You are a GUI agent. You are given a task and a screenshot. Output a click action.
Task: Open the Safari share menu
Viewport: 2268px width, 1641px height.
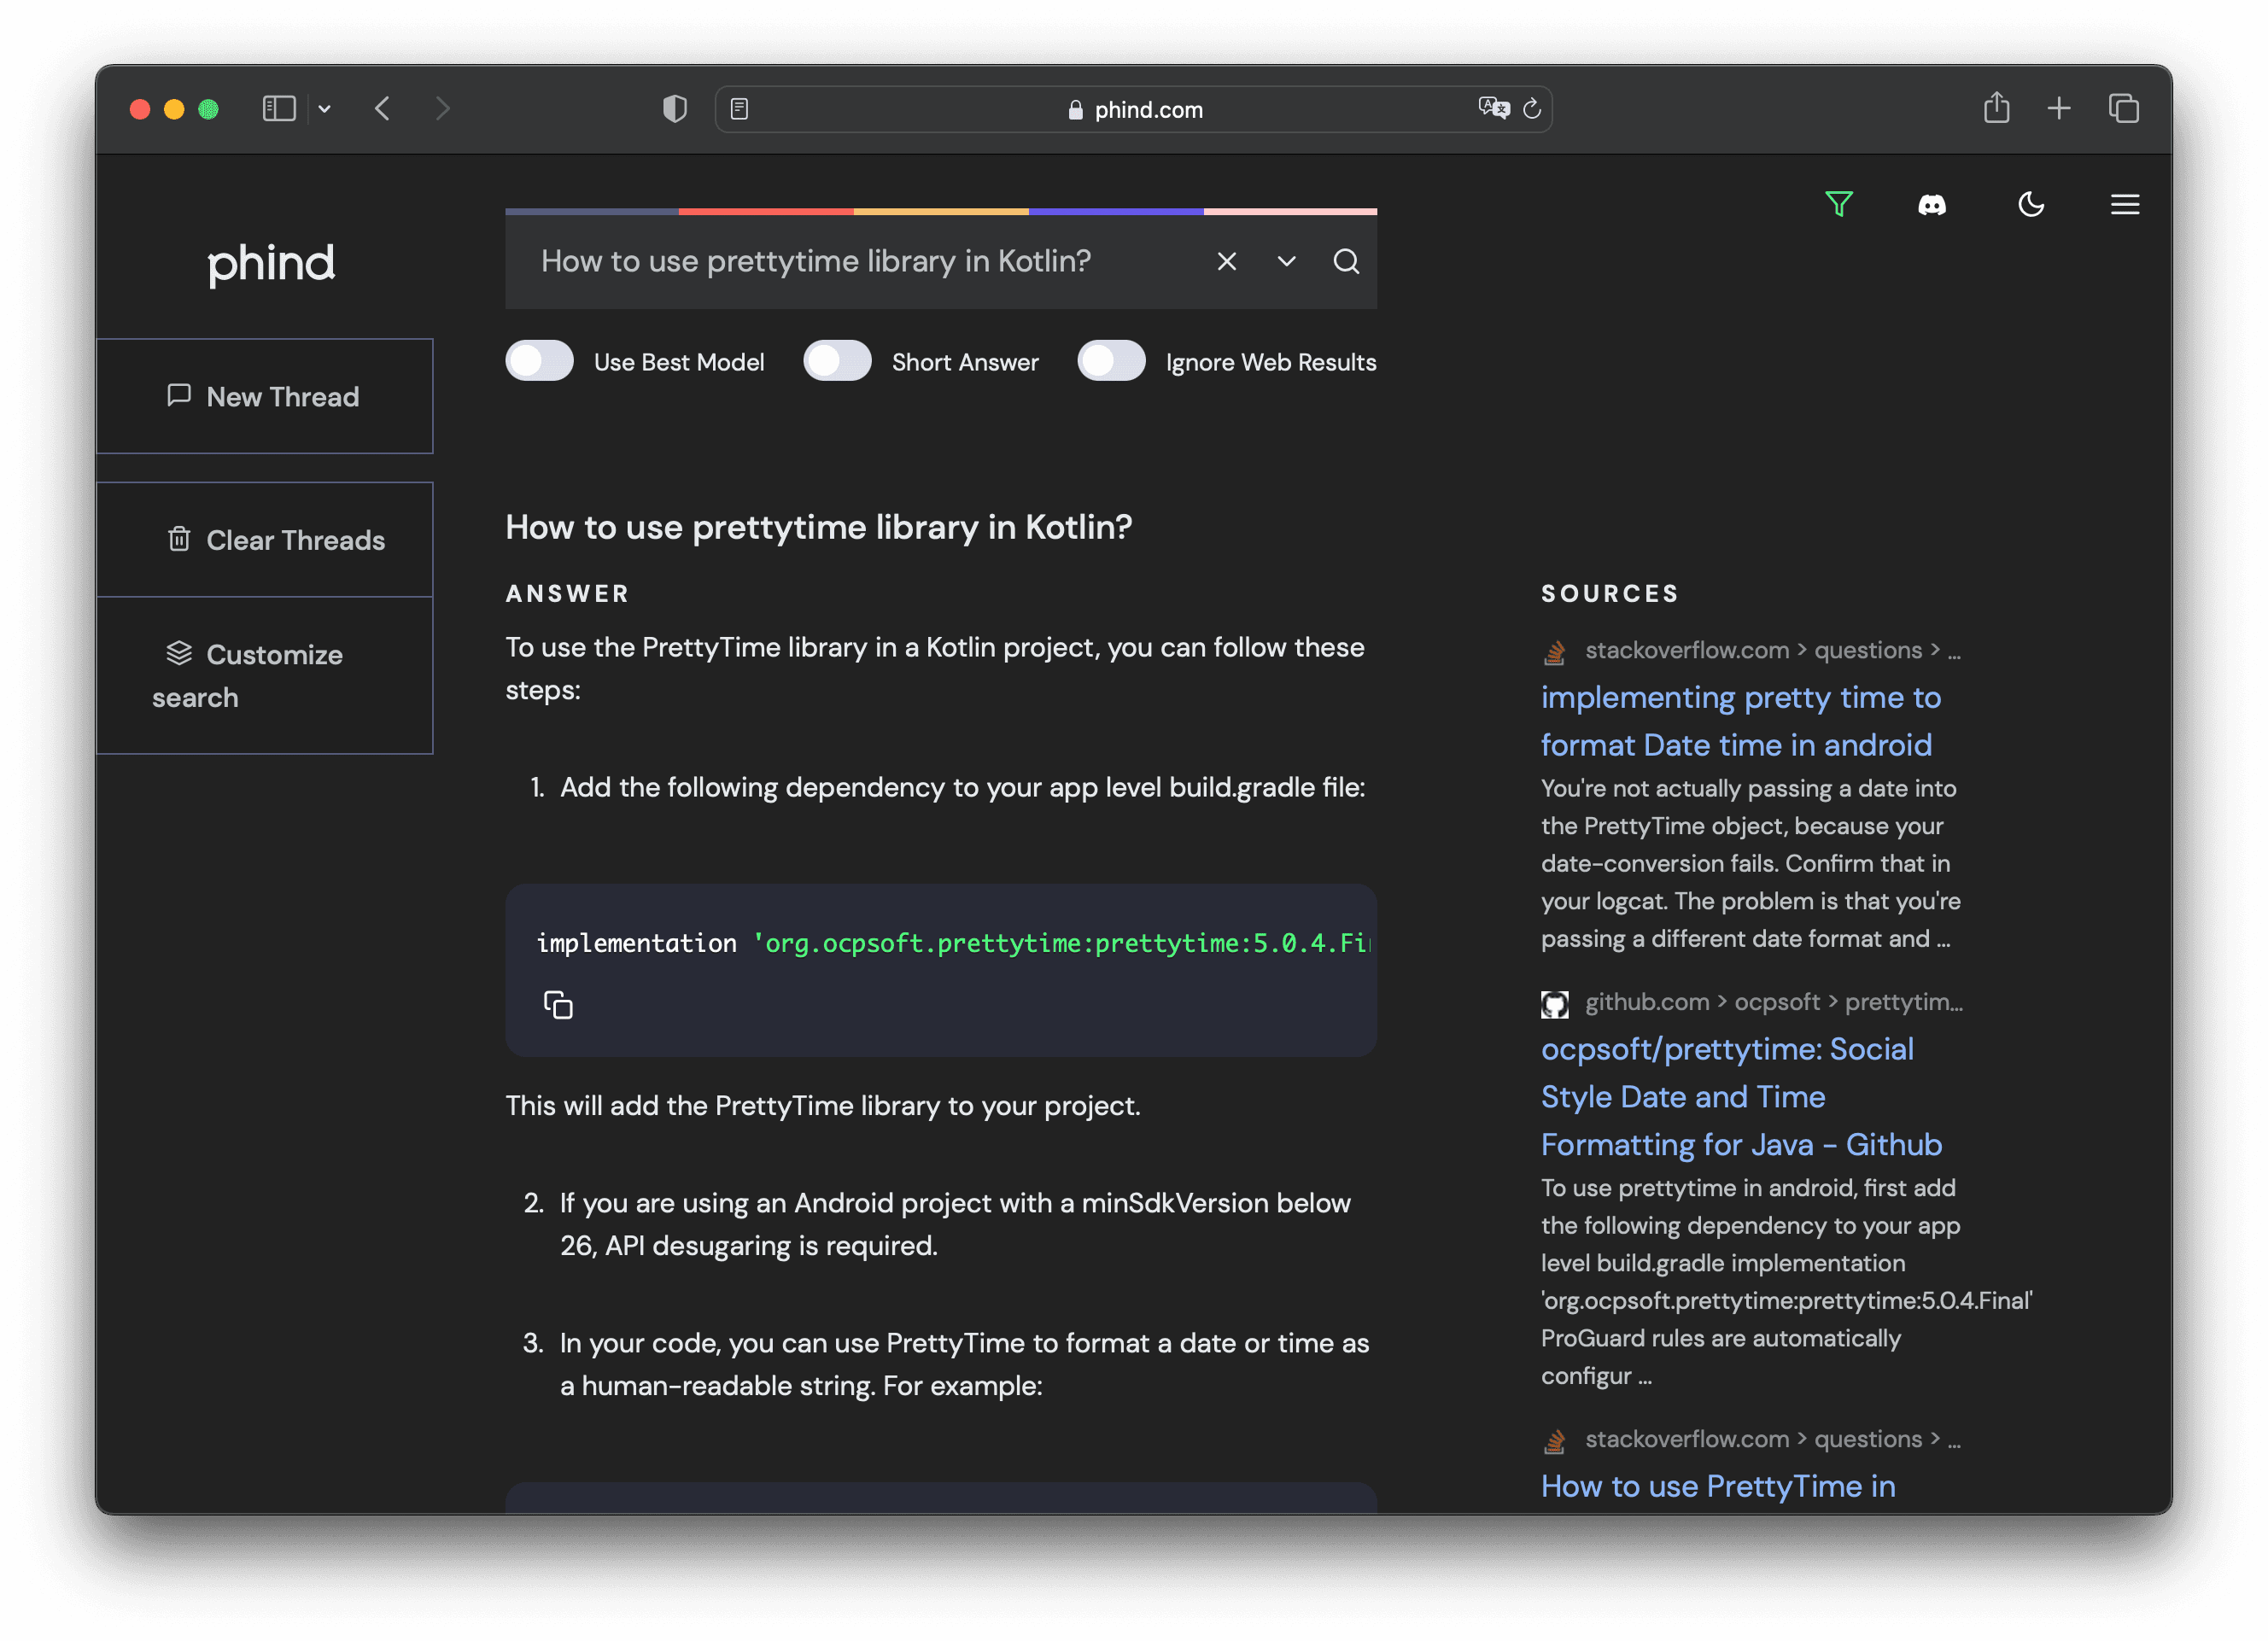pos(1996,107)
